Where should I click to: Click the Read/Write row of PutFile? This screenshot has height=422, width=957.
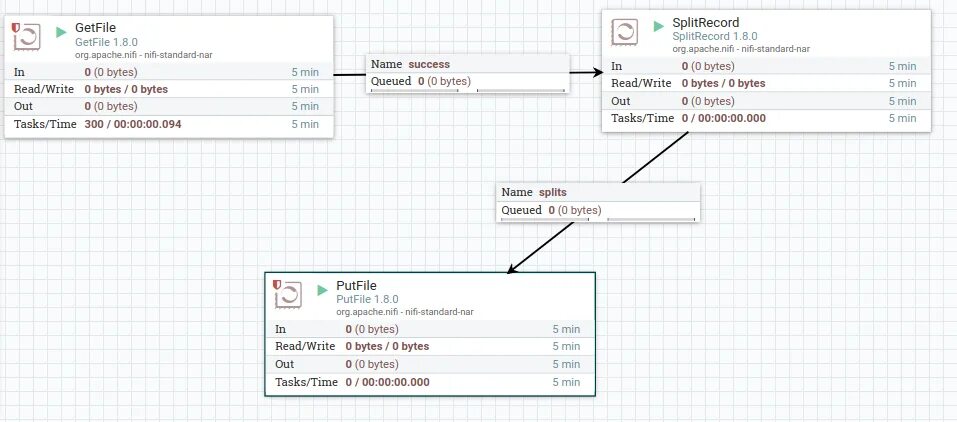click(x=430, y=346)
